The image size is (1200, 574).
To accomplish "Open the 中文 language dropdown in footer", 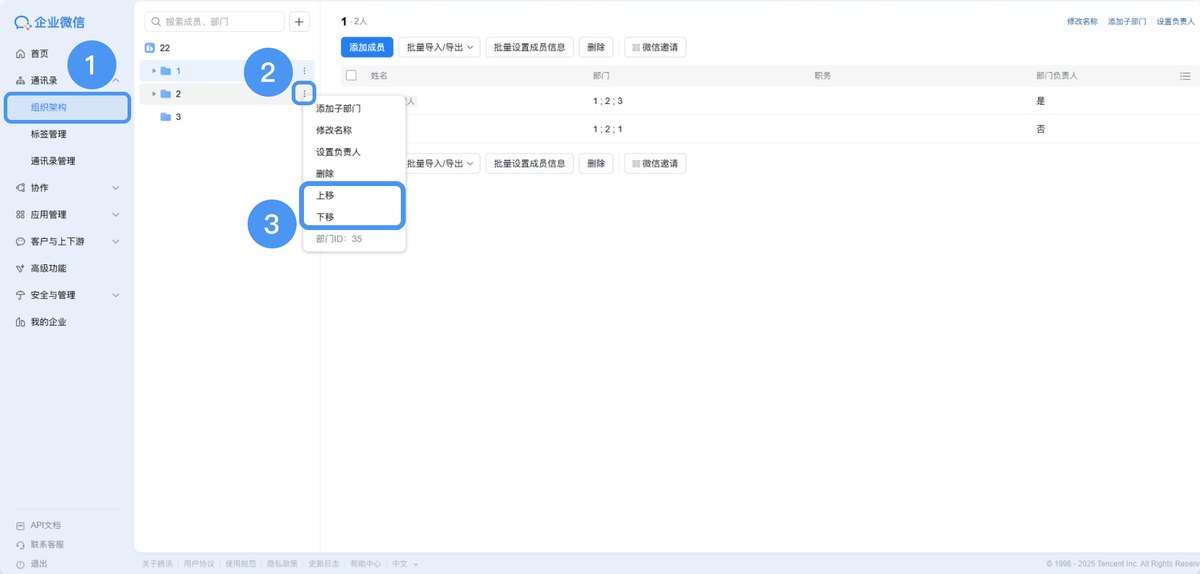I will 403,564.
